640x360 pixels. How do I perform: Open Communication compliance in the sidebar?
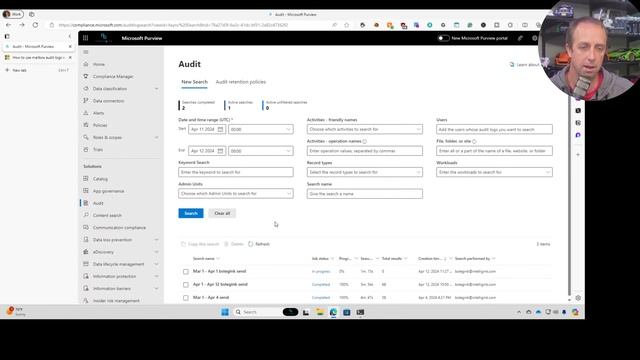coord(119,228)
